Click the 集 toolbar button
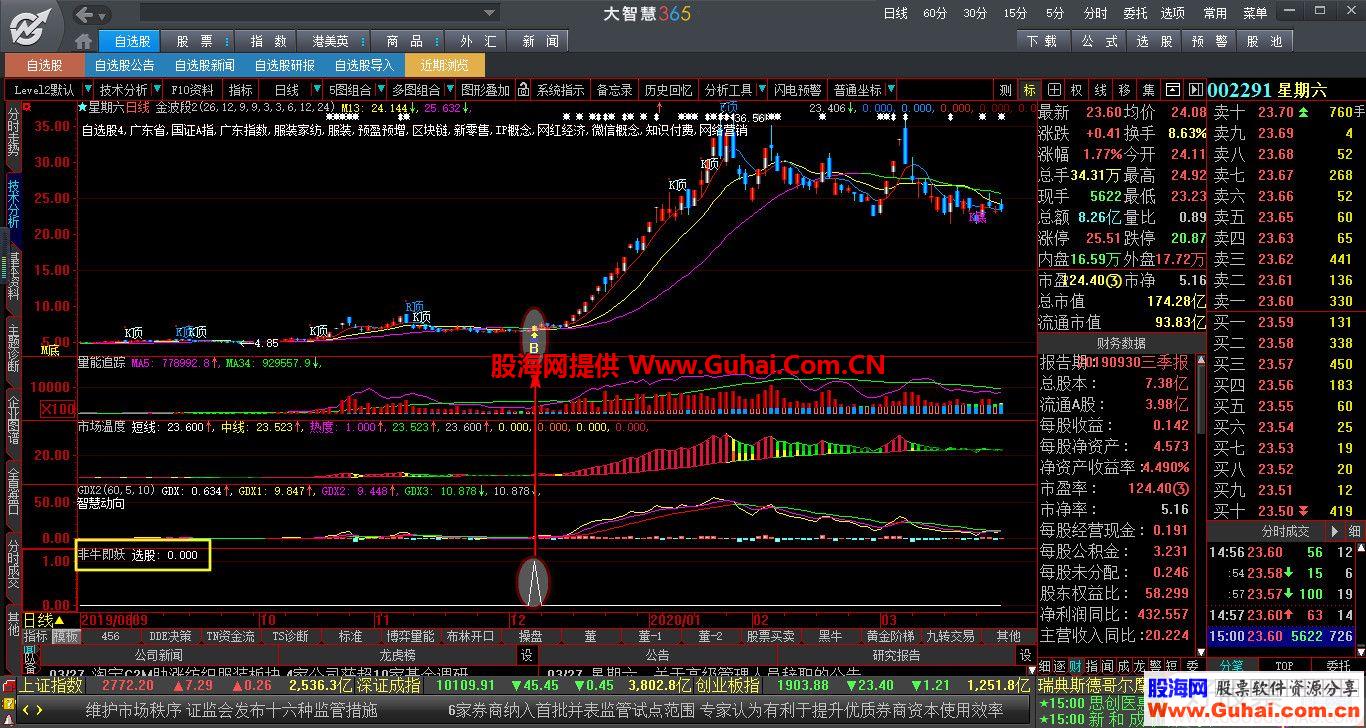The height and width of the screenshot is (728, 1366). 1148,89
